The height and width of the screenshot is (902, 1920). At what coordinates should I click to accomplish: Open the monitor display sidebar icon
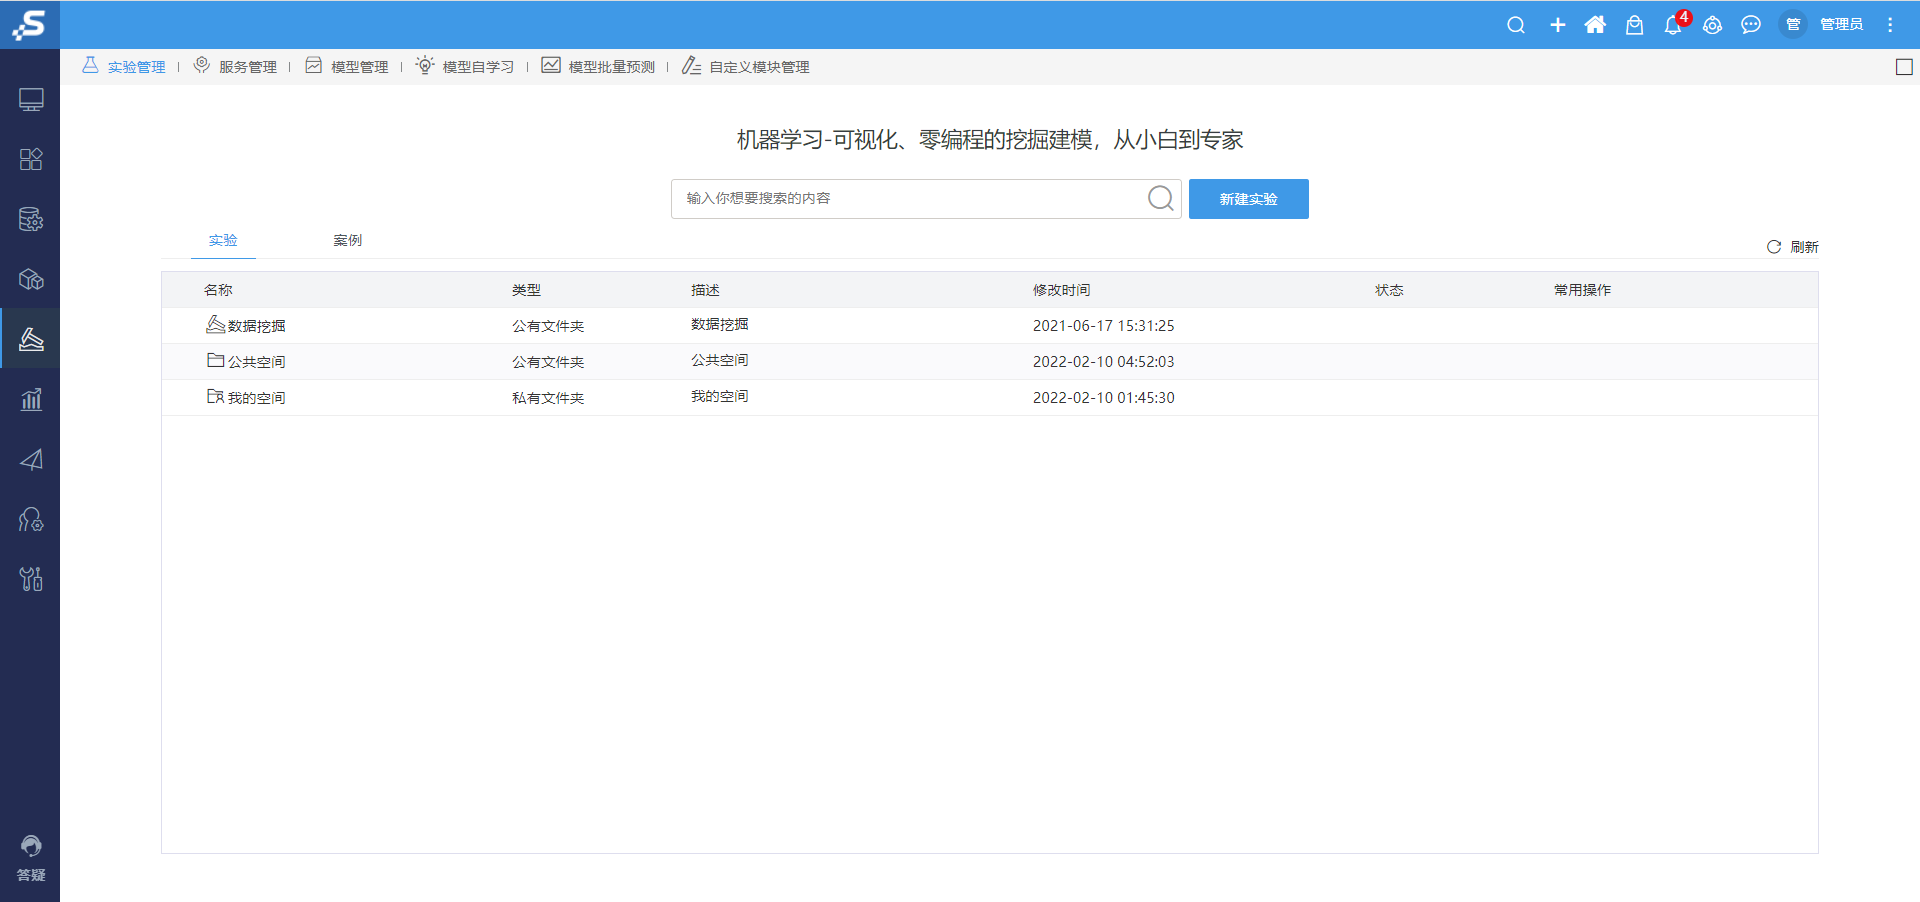pyautogui.click(x=31, y=100)
